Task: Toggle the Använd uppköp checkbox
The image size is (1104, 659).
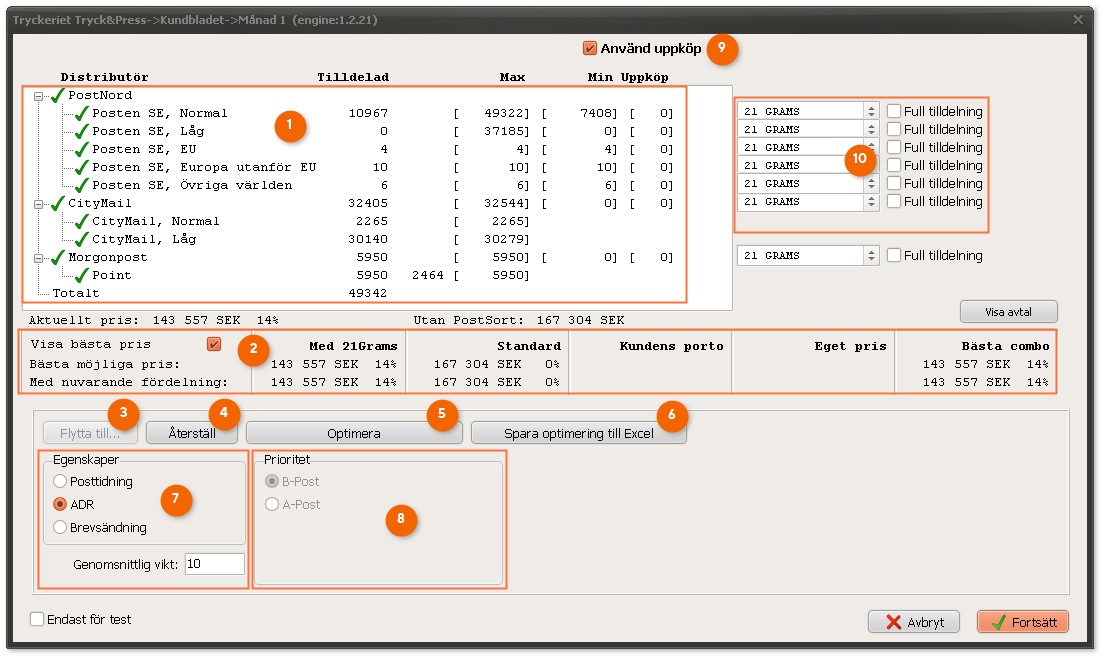Action: coord(590,48)
